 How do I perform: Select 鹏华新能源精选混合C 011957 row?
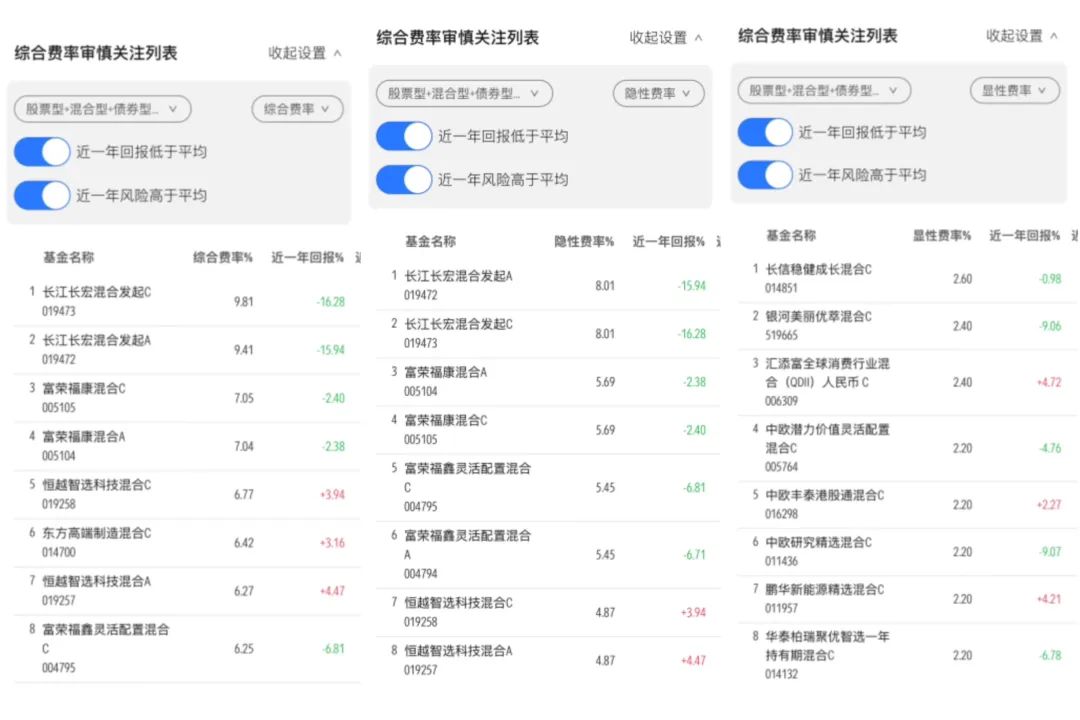pos(824,598)
